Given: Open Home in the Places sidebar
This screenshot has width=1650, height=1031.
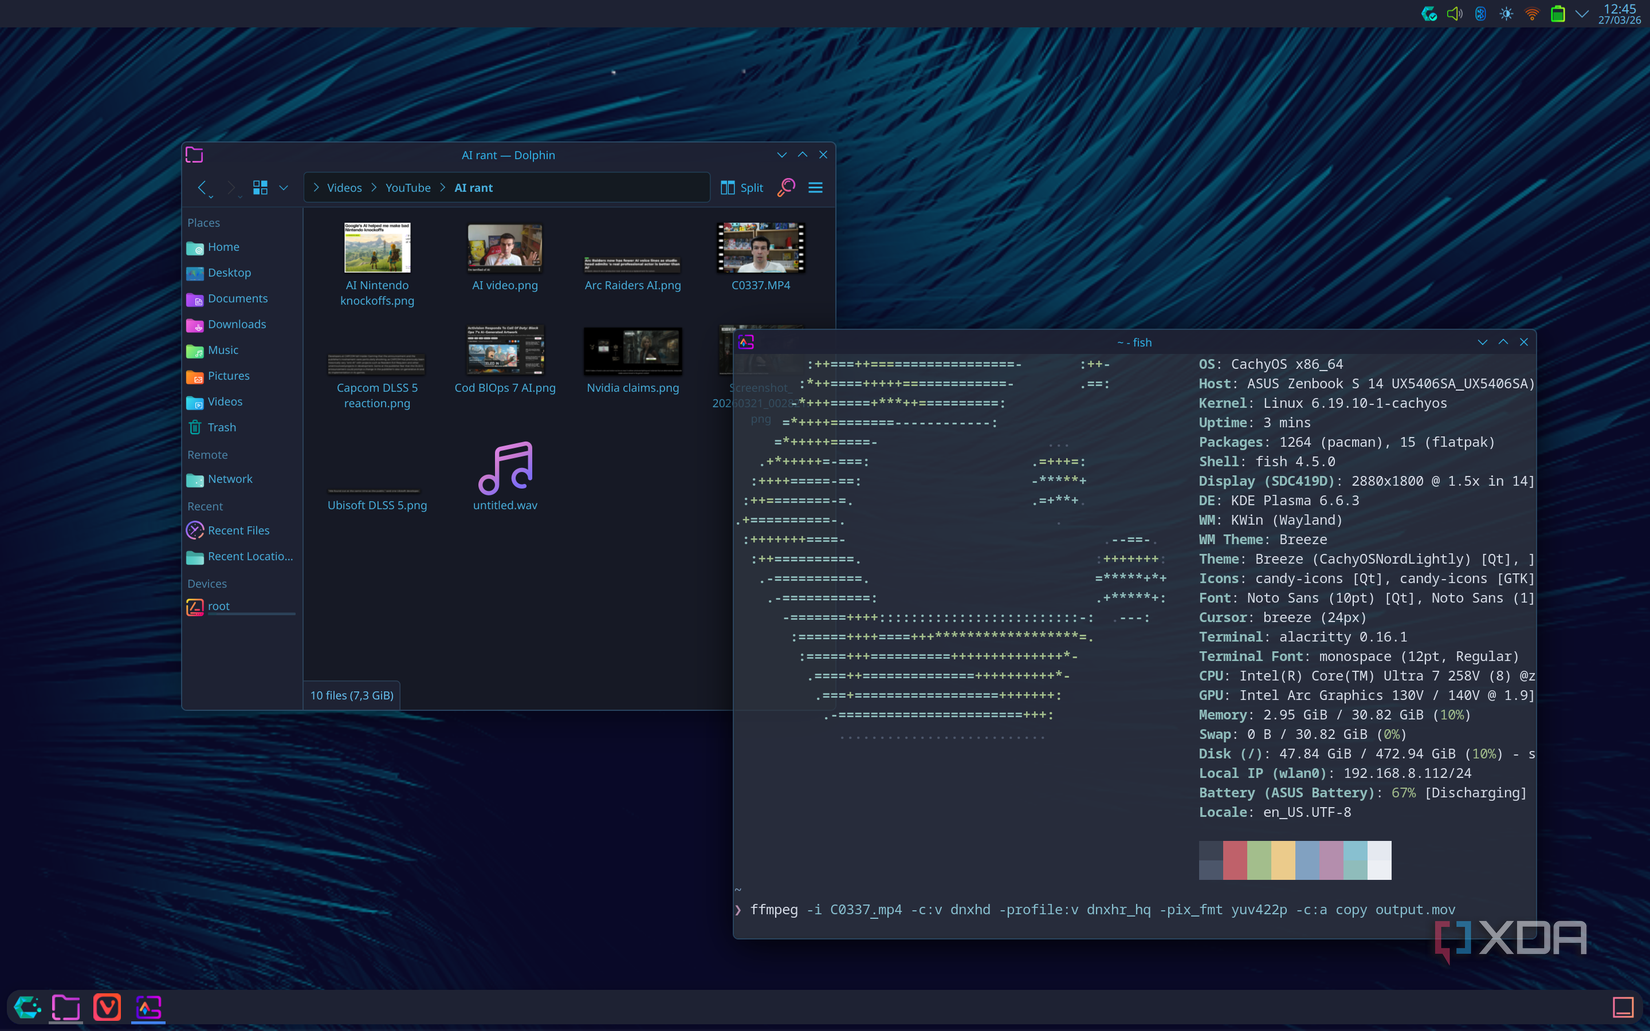Looking at the screenshot, I should [240, 247].
